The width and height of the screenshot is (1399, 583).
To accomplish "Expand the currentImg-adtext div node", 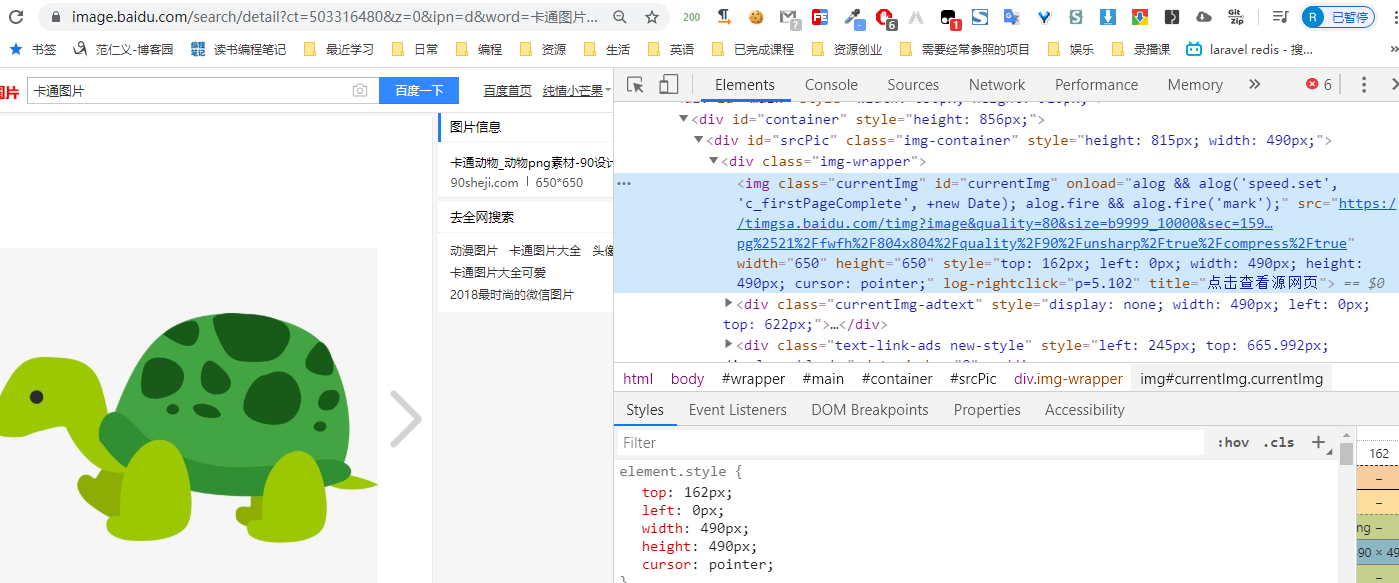I will pos(729,303).
